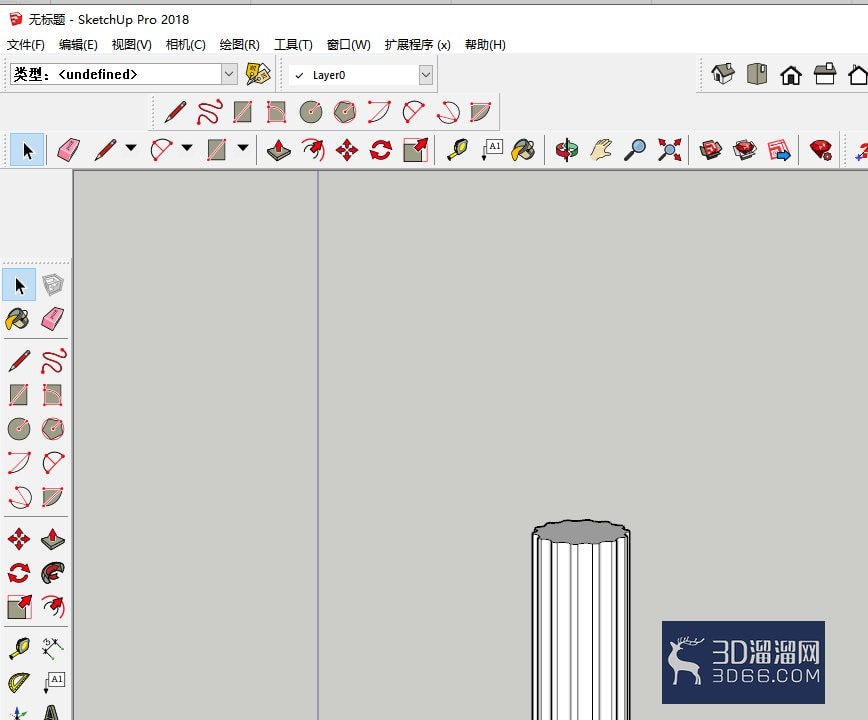Select the Tape Measure in left panel
The height and width of the screenshot is (720, 868).
[19, 648]
